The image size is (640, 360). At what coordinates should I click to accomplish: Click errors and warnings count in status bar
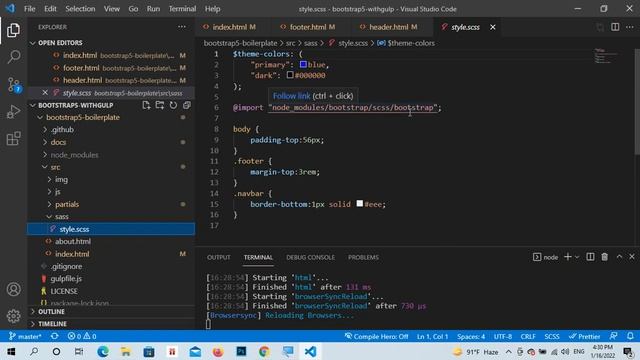pyautogui.click(x=82, y=336)
